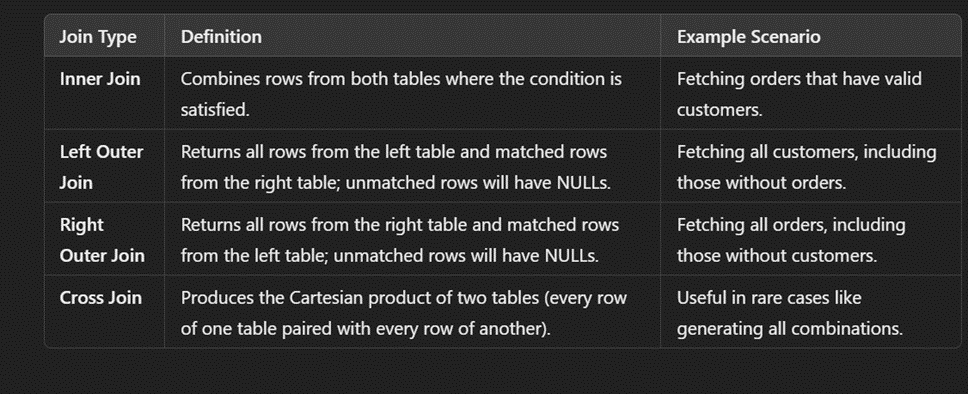Click the Definition column header
Image resolution: width=968 pixels, height=394 pixels.
click(221, 37)
